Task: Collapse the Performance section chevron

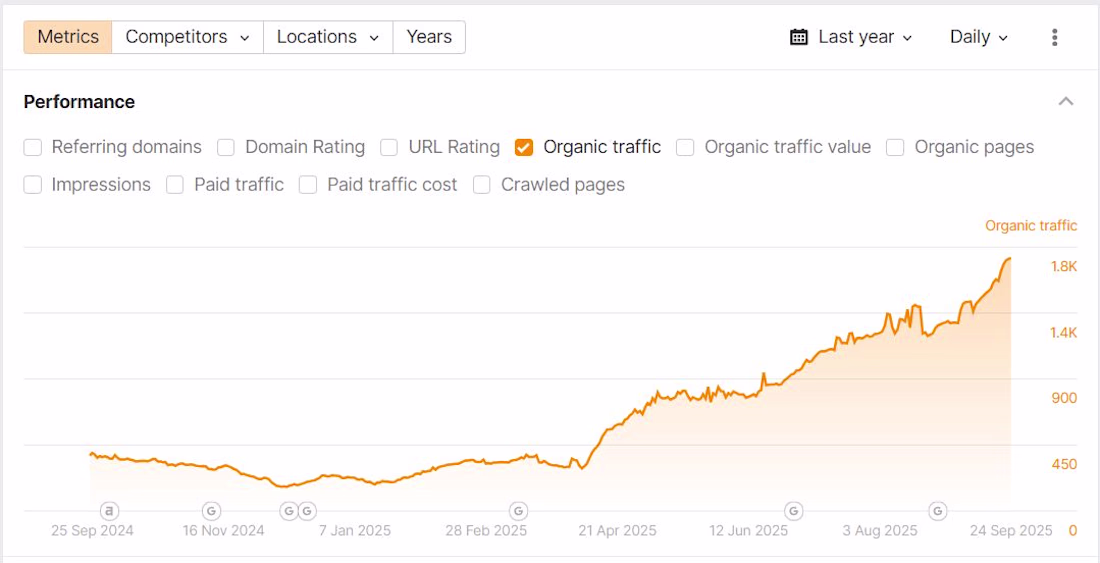Action: point(1066,102)
